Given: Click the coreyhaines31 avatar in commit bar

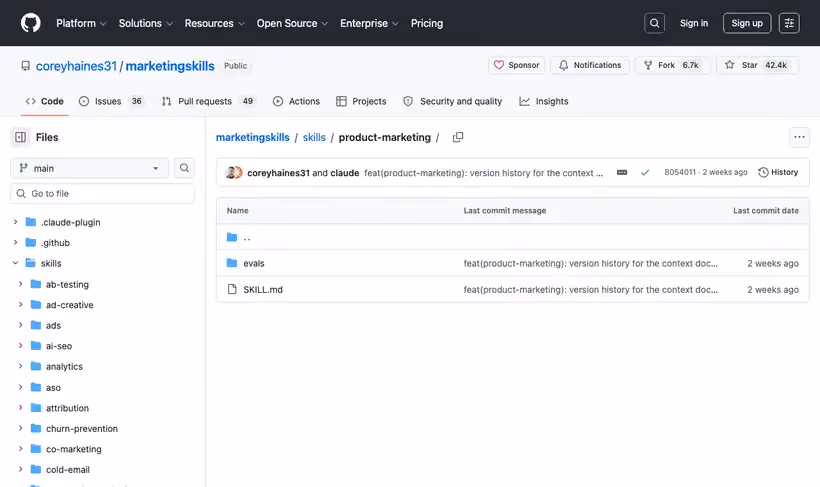Looking at the screenshot, I should pos(231,172).
